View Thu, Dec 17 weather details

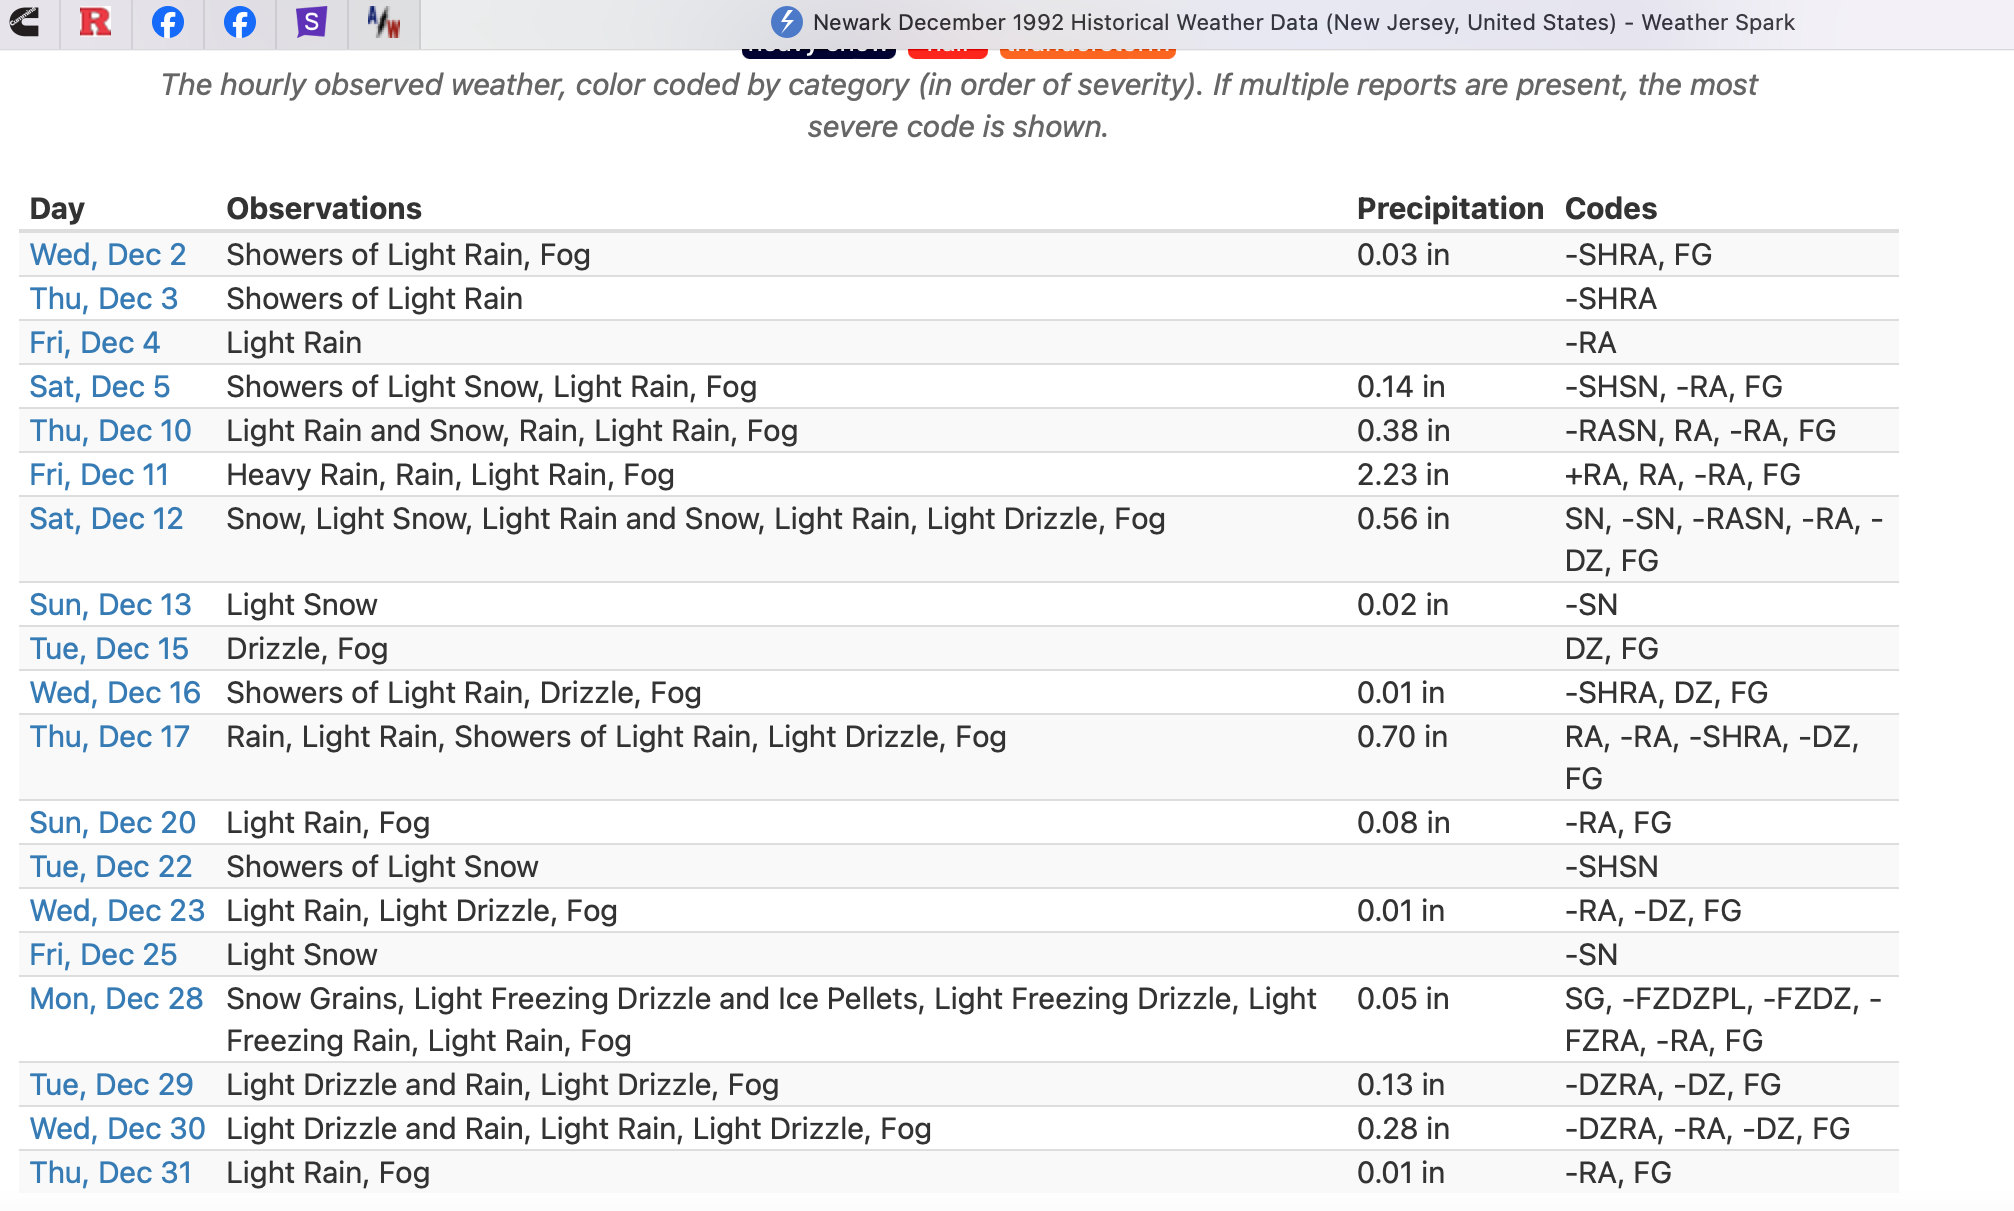coord(109,737)
